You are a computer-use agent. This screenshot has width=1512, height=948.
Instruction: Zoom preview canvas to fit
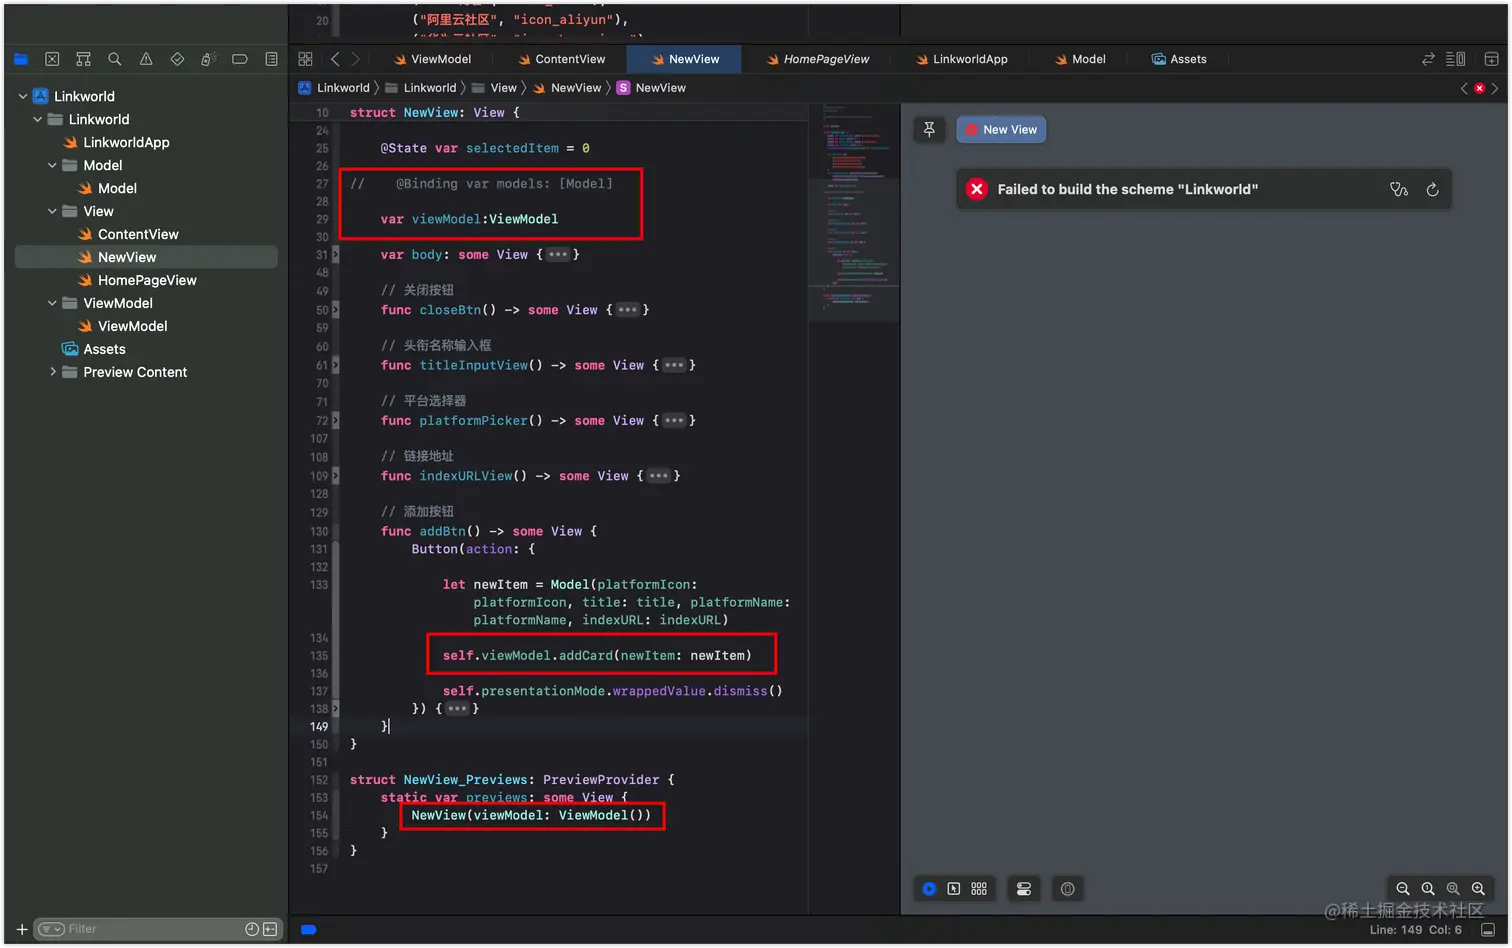click(1453, 889)
